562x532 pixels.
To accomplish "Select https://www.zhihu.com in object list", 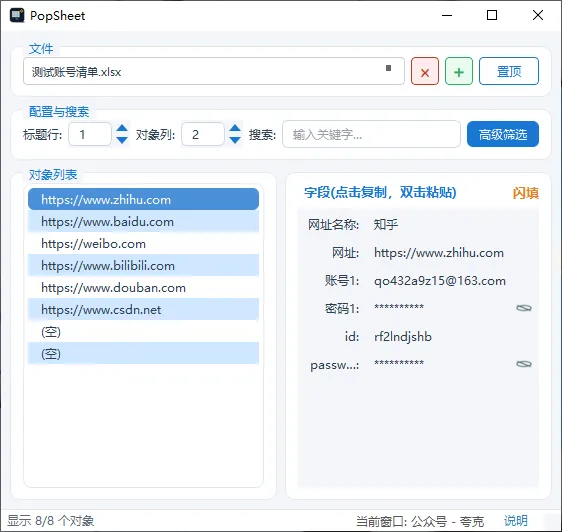I will (143, 199).
